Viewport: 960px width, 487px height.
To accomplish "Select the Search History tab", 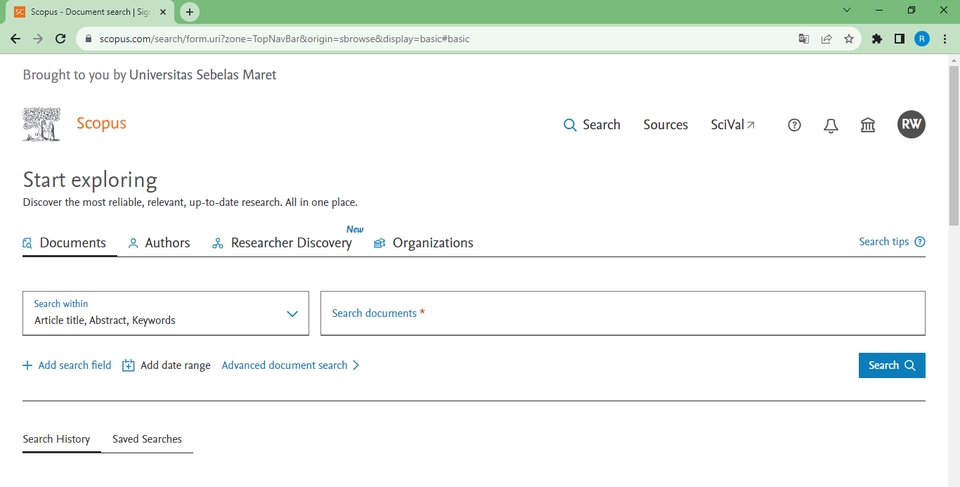I will (56, 439).
